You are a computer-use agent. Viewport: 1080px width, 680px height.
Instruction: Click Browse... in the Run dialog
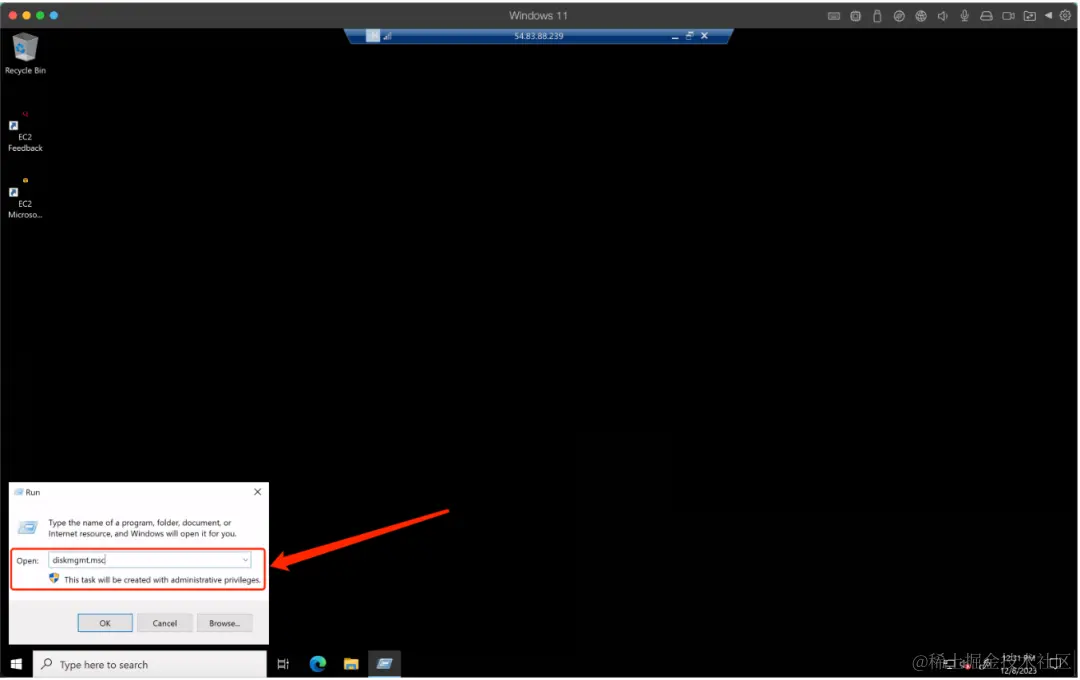[225, 623]
